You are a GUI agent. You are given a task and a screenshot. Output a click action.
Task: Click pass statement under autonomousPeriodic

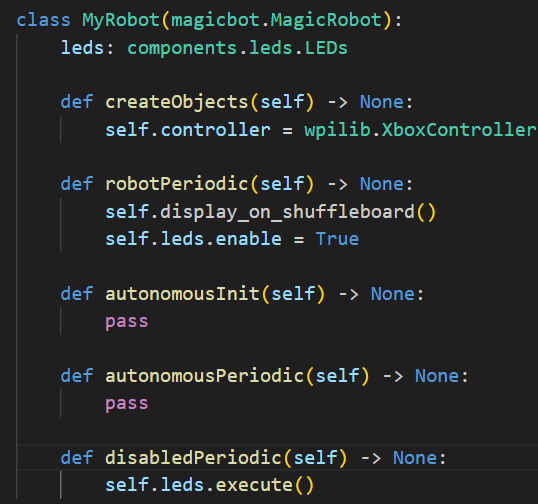tap(127, 404)
